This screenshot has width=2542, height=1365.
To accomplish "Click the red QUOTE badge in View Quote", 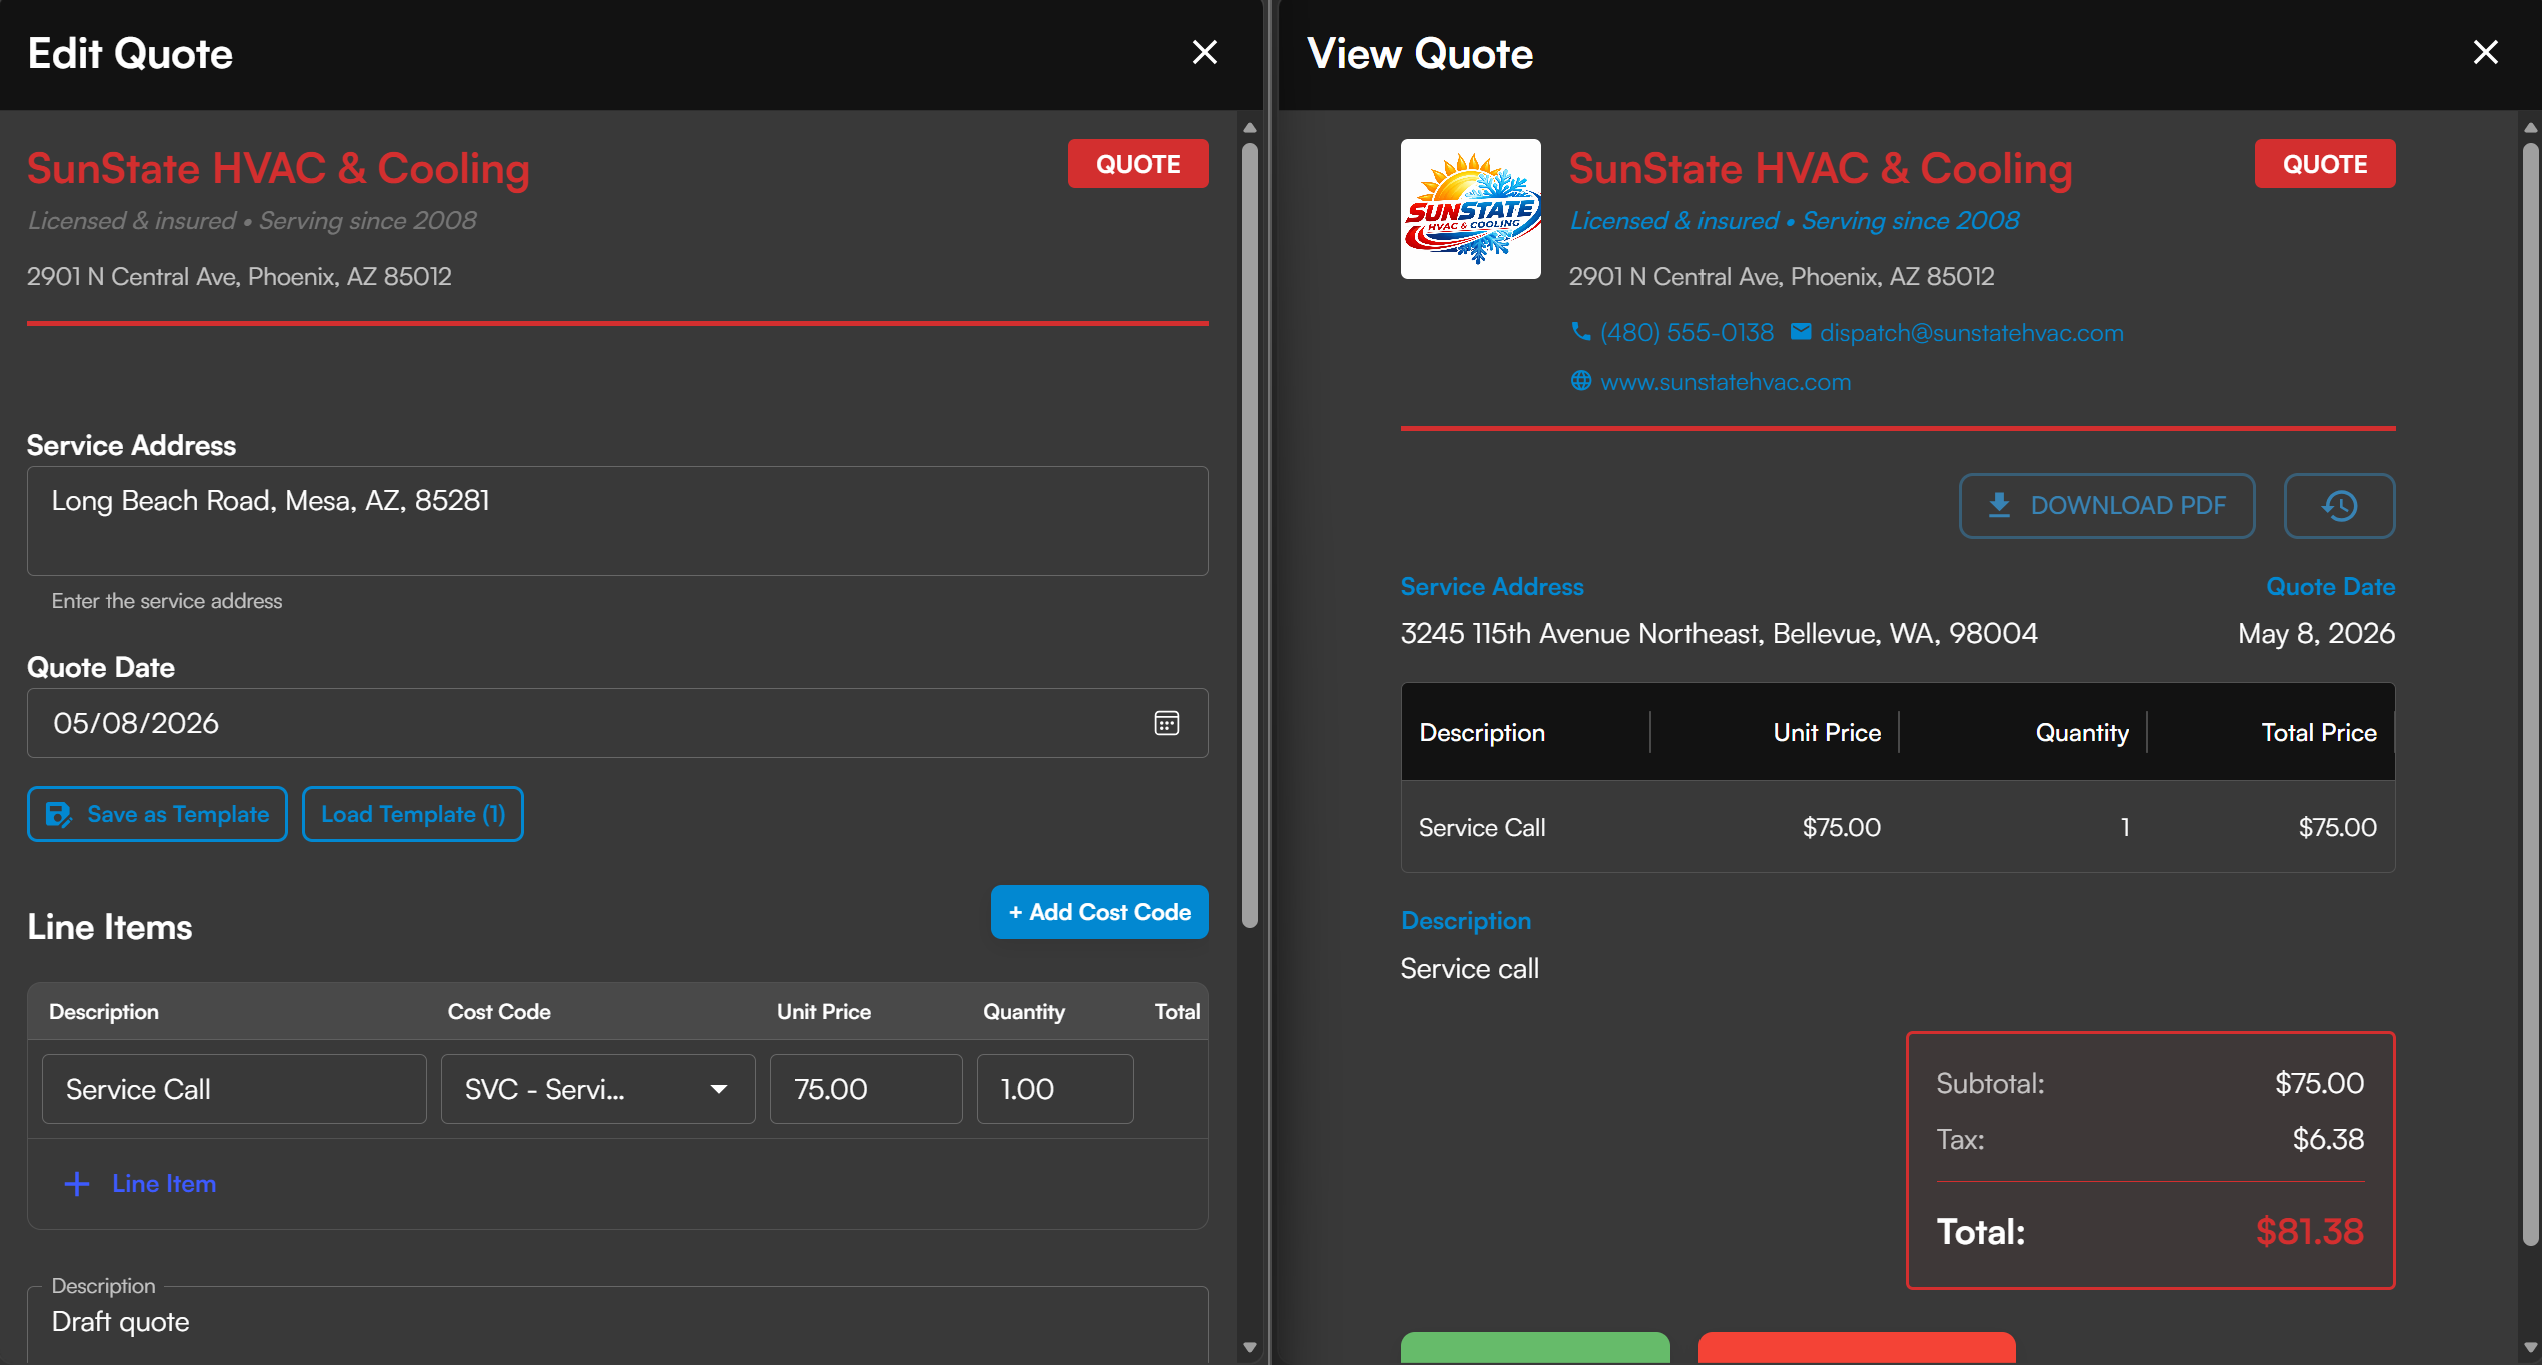I will pyautogui.click(x=2325, y=164).
